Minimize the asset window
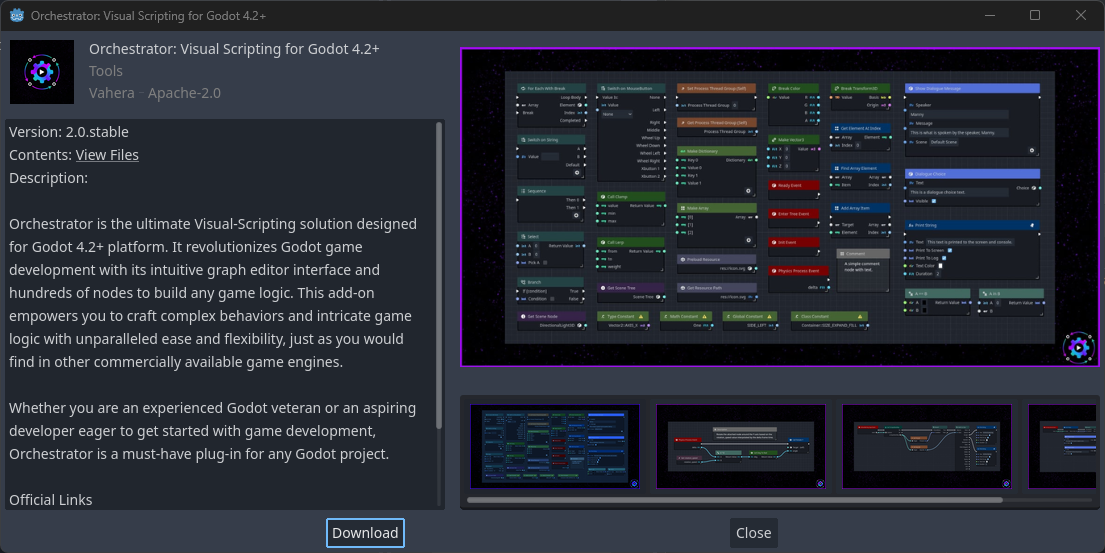This screenshot has width=1105, height=553. tap(989, 15)
